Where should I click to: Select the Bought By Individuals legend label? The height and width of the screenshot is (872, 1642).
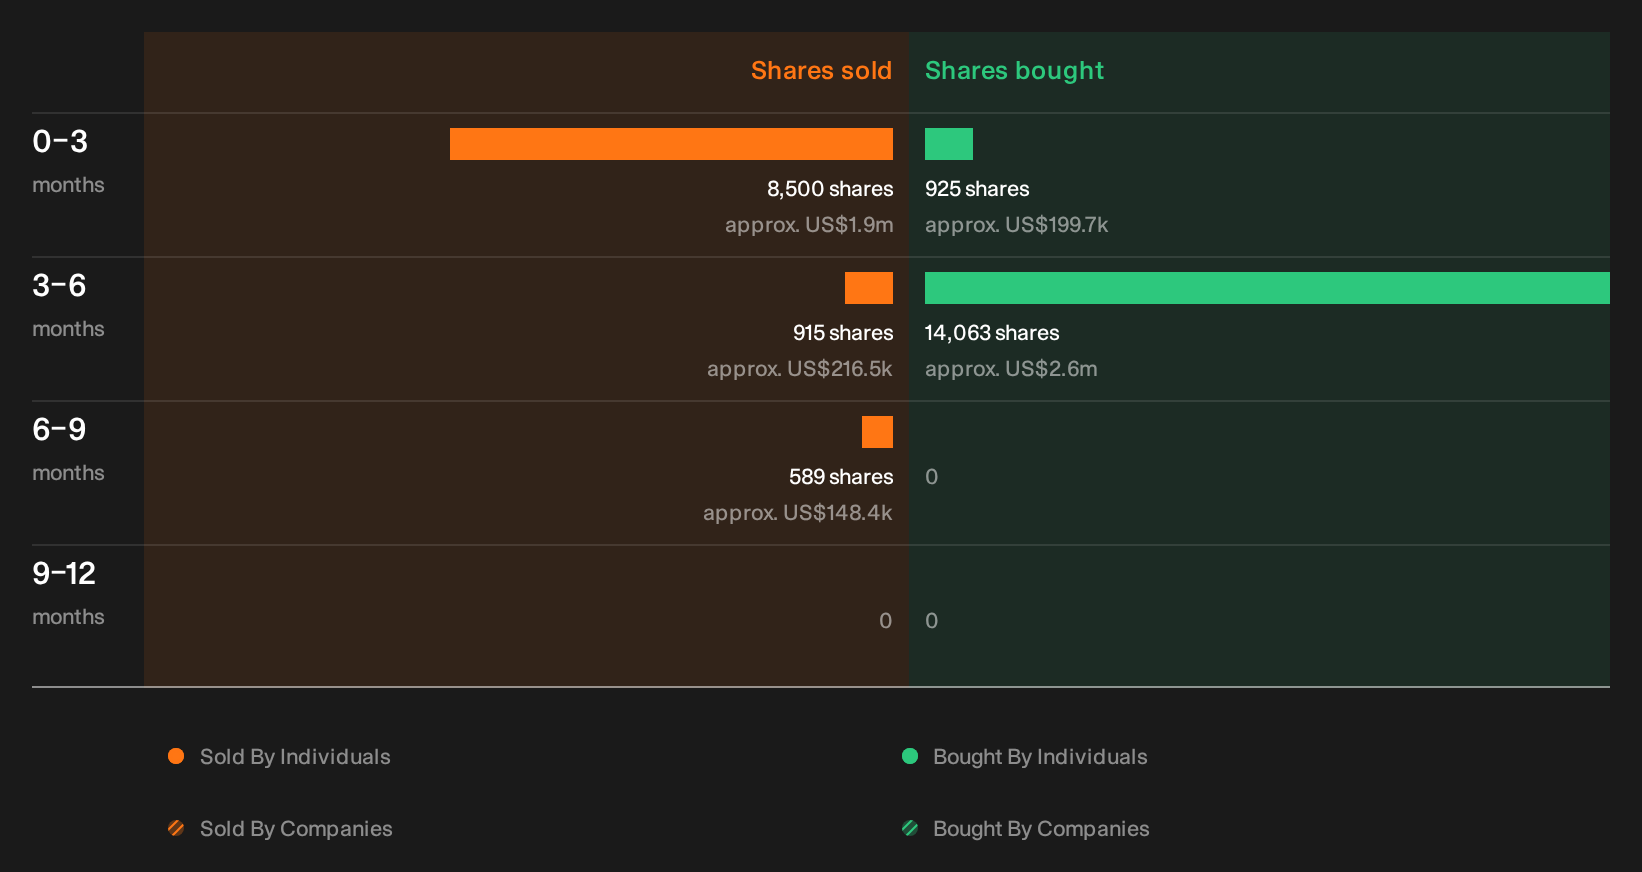1040,757
